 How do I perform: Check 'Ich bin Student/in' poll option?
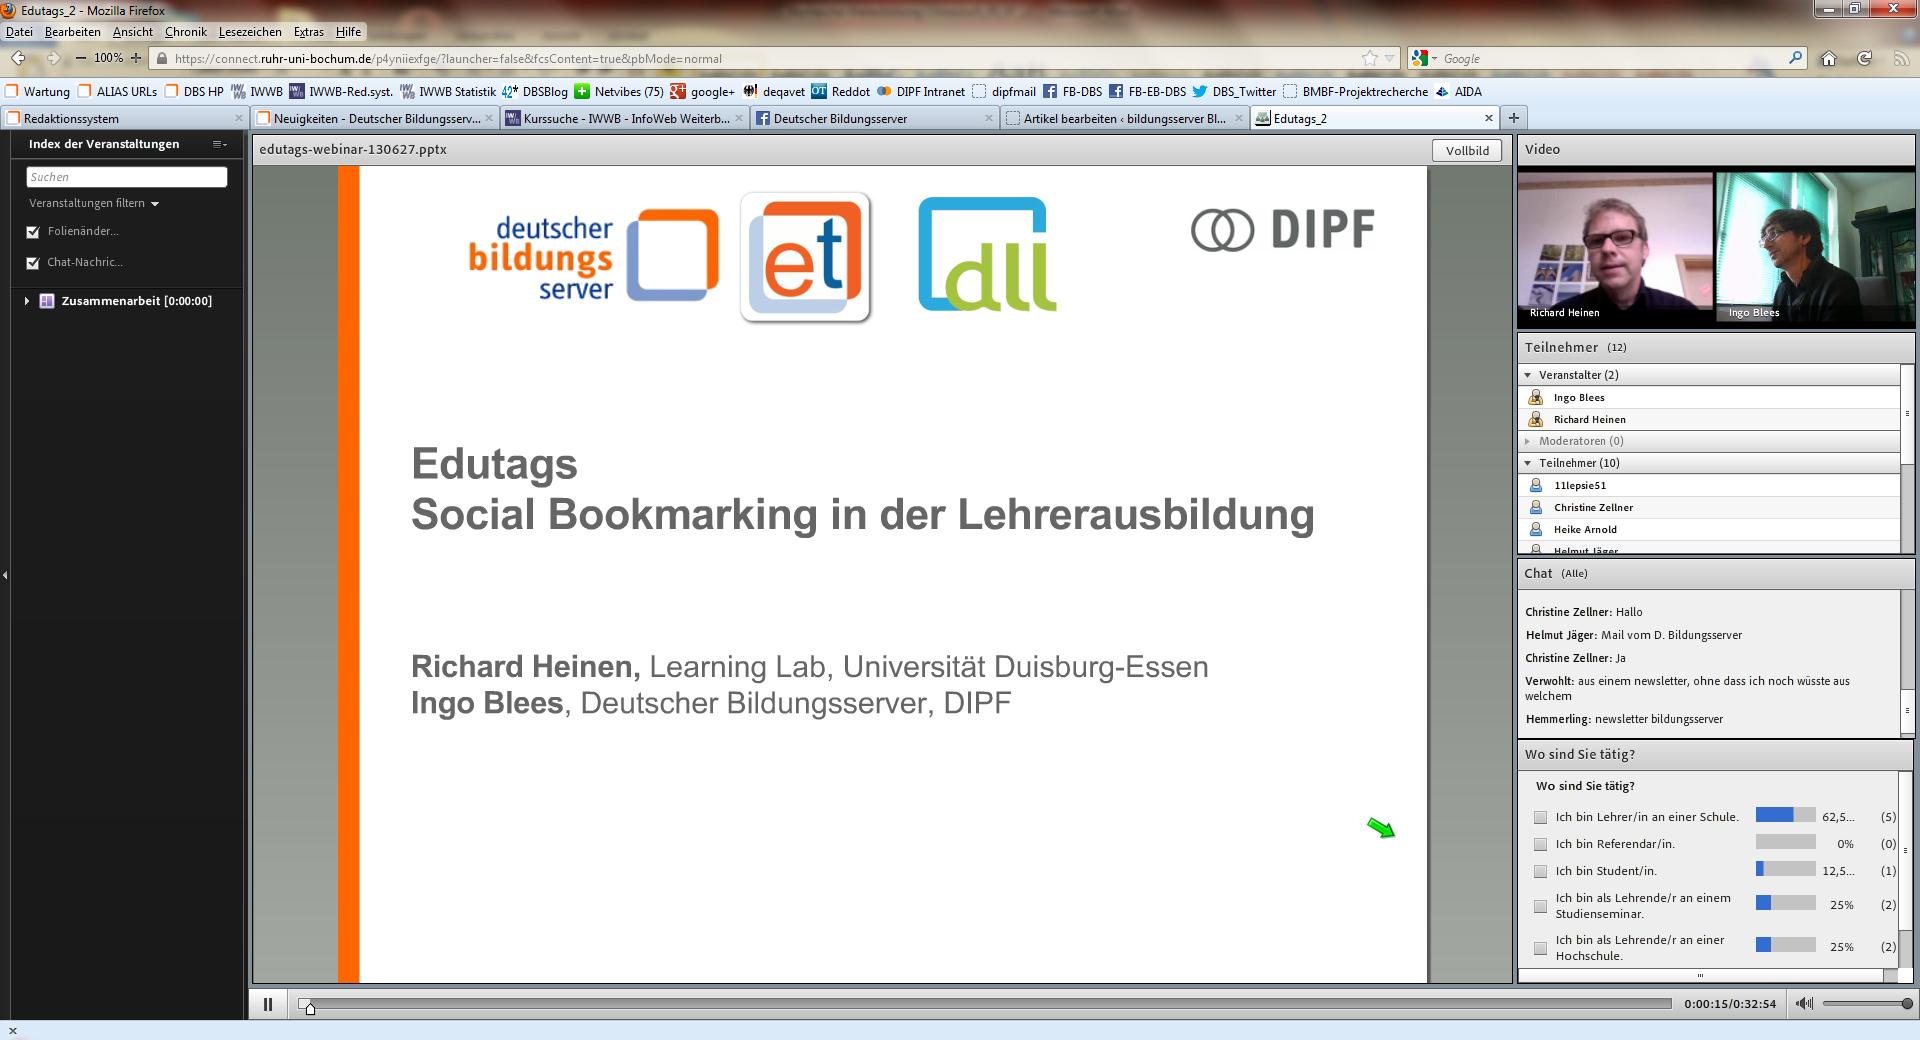[x=1540, y=871]
